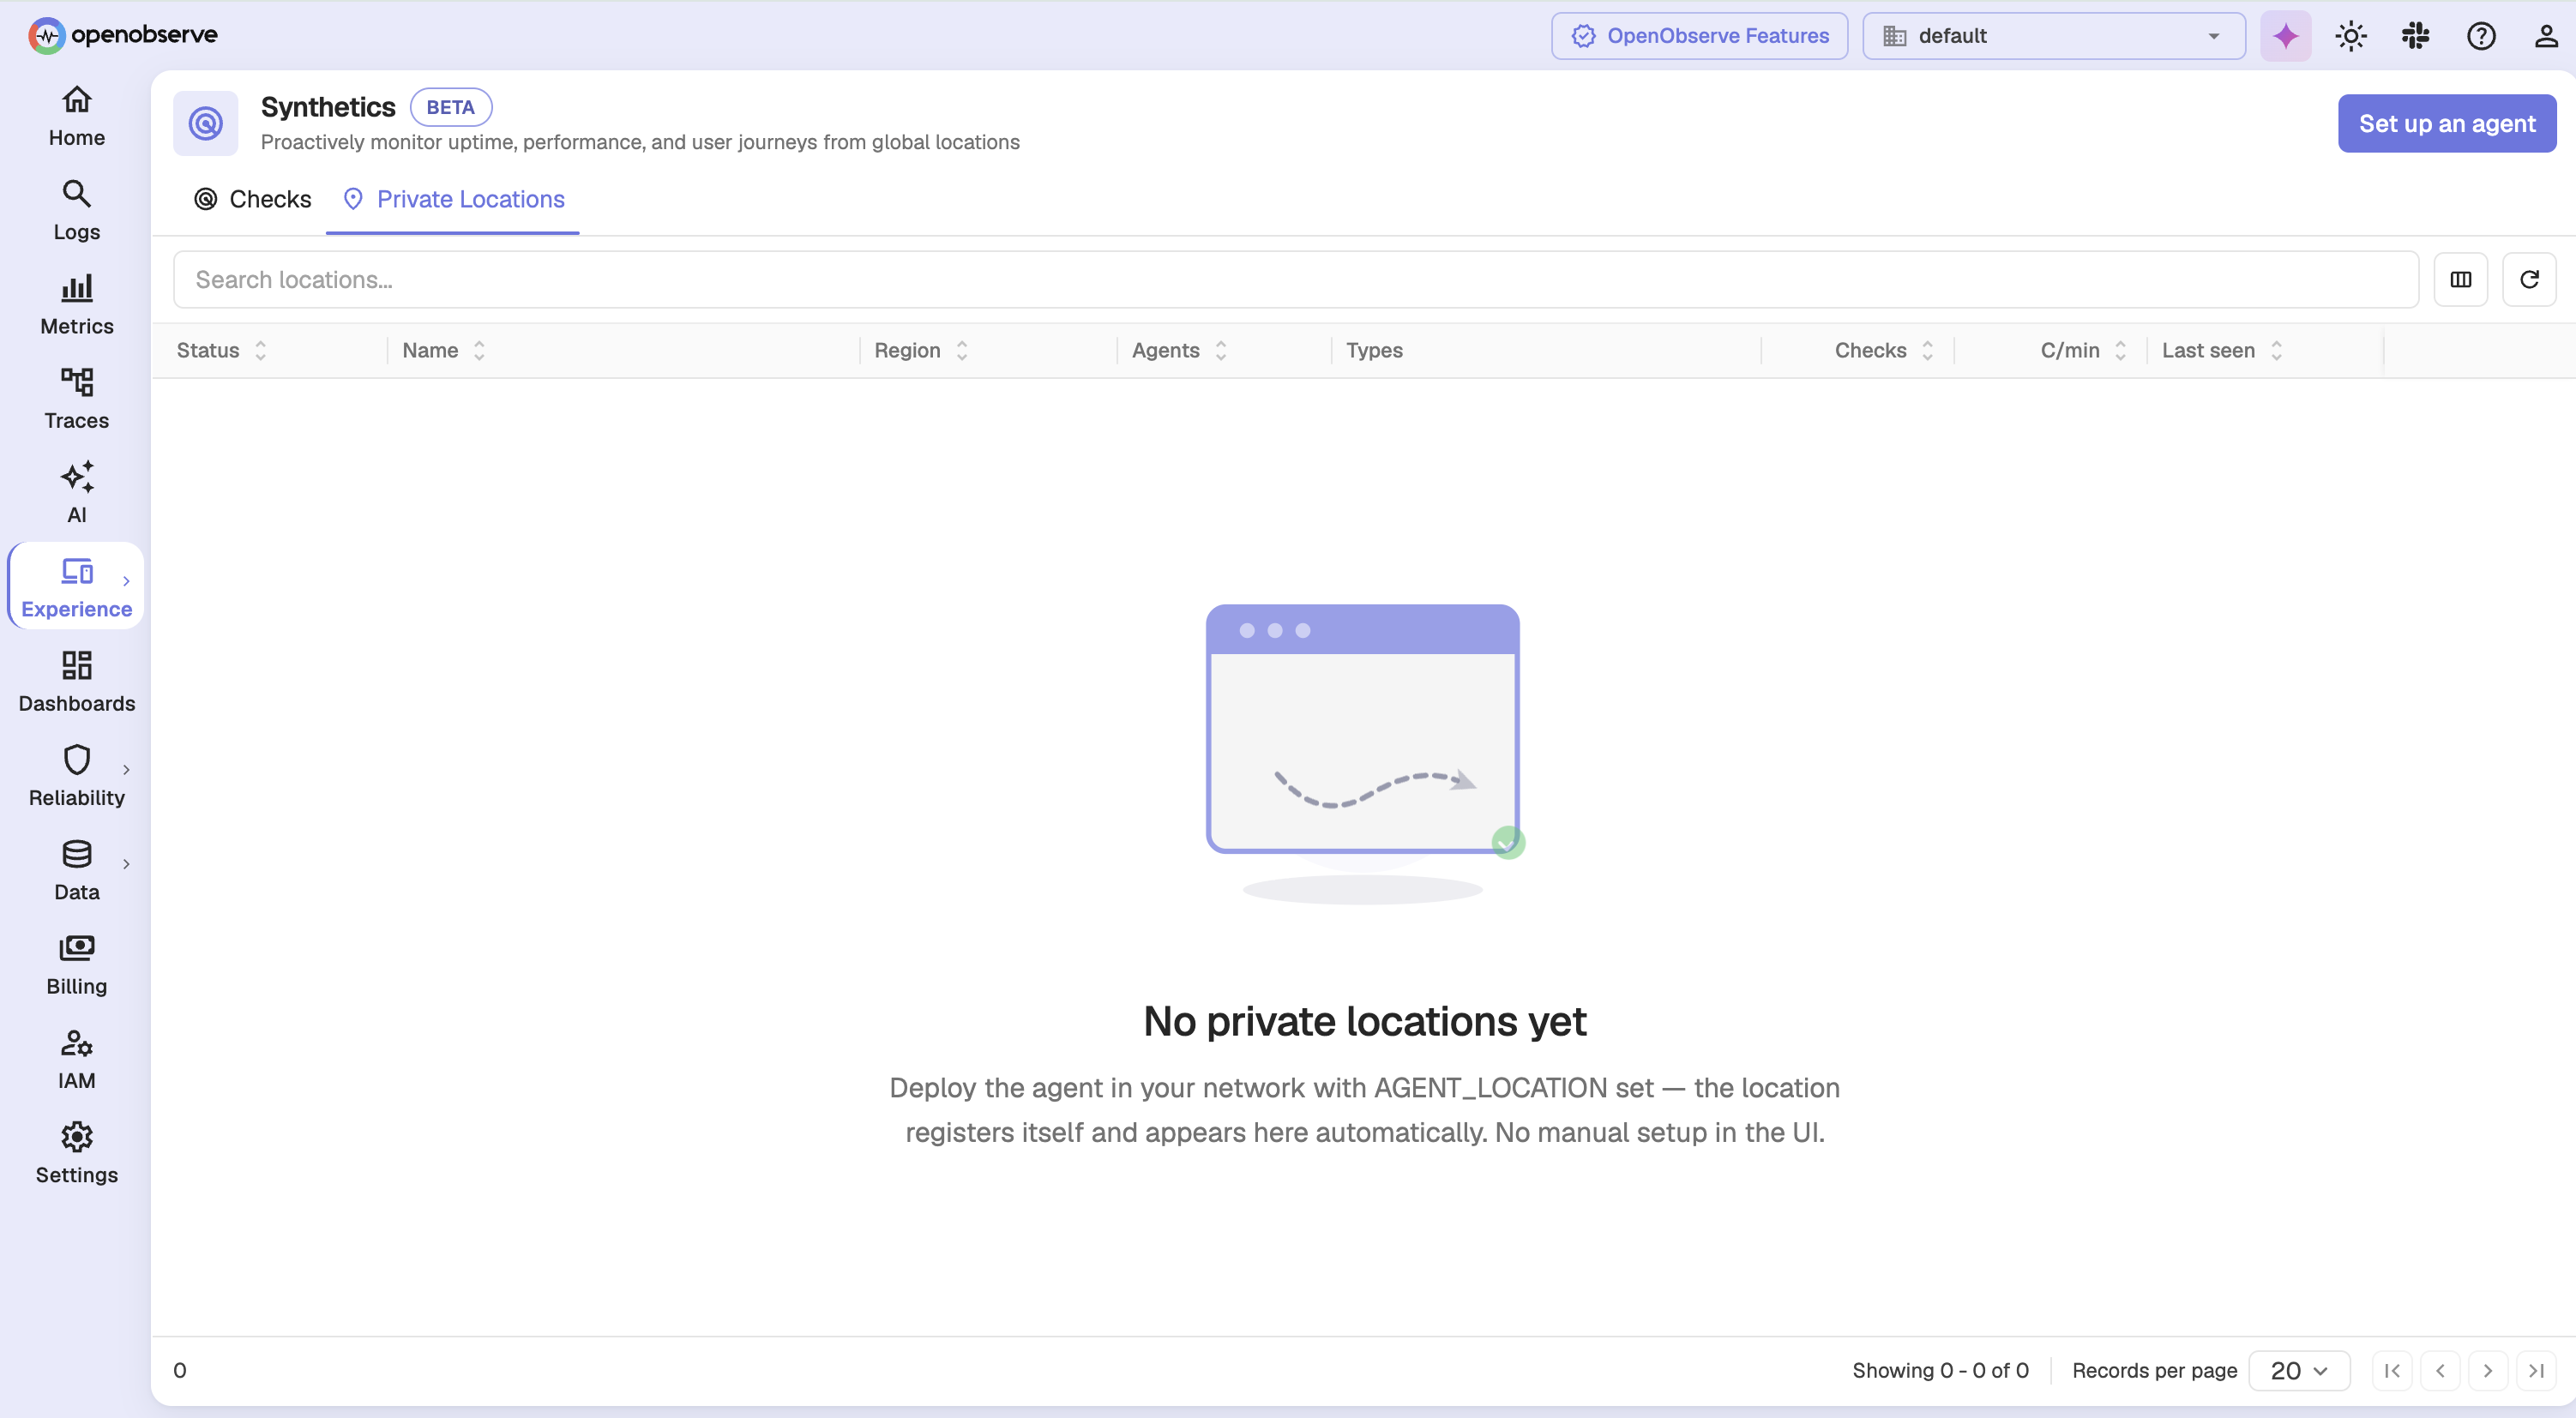Viewport: 2576px width, 1418px height.
Task: Click the Set up an agent button
Action: [x=2447, y=123]
